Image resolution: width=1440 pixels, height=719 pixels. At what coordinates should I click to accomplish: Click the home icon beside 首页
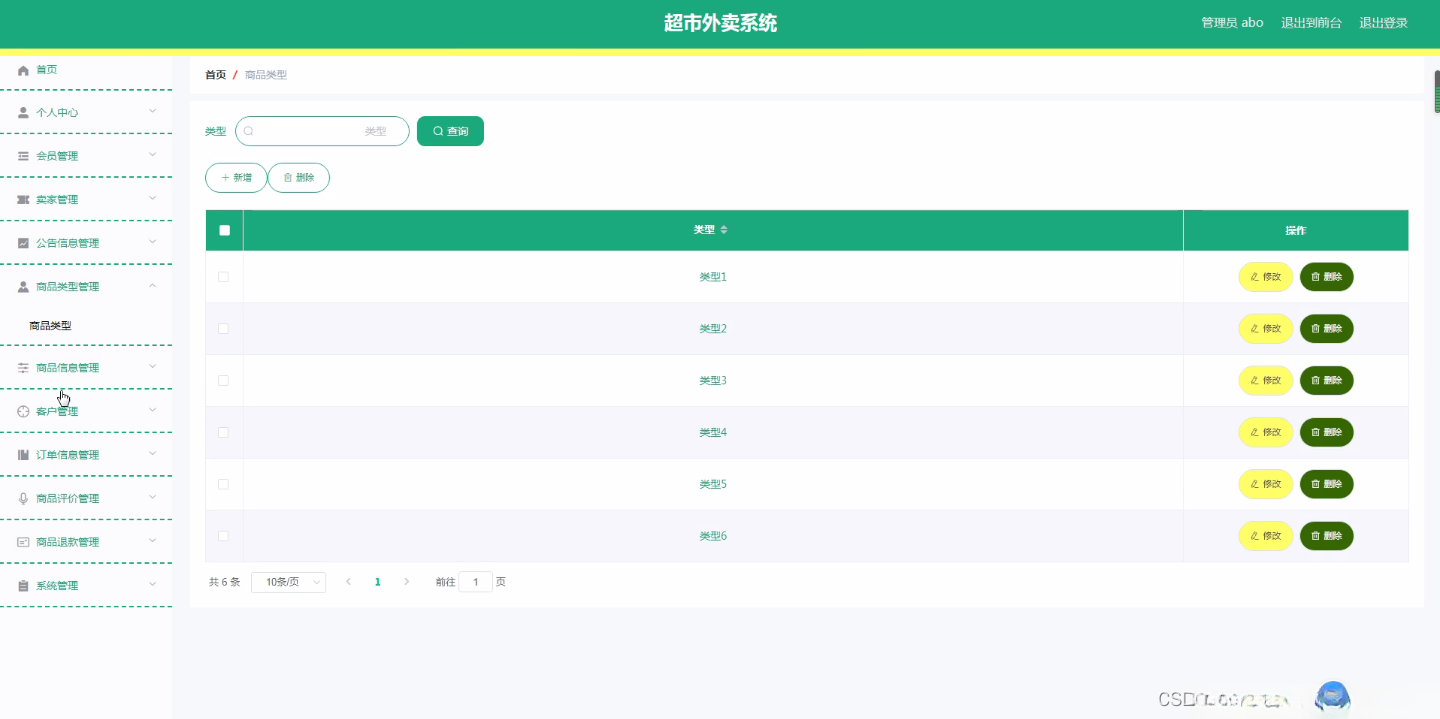click(23, 70)
